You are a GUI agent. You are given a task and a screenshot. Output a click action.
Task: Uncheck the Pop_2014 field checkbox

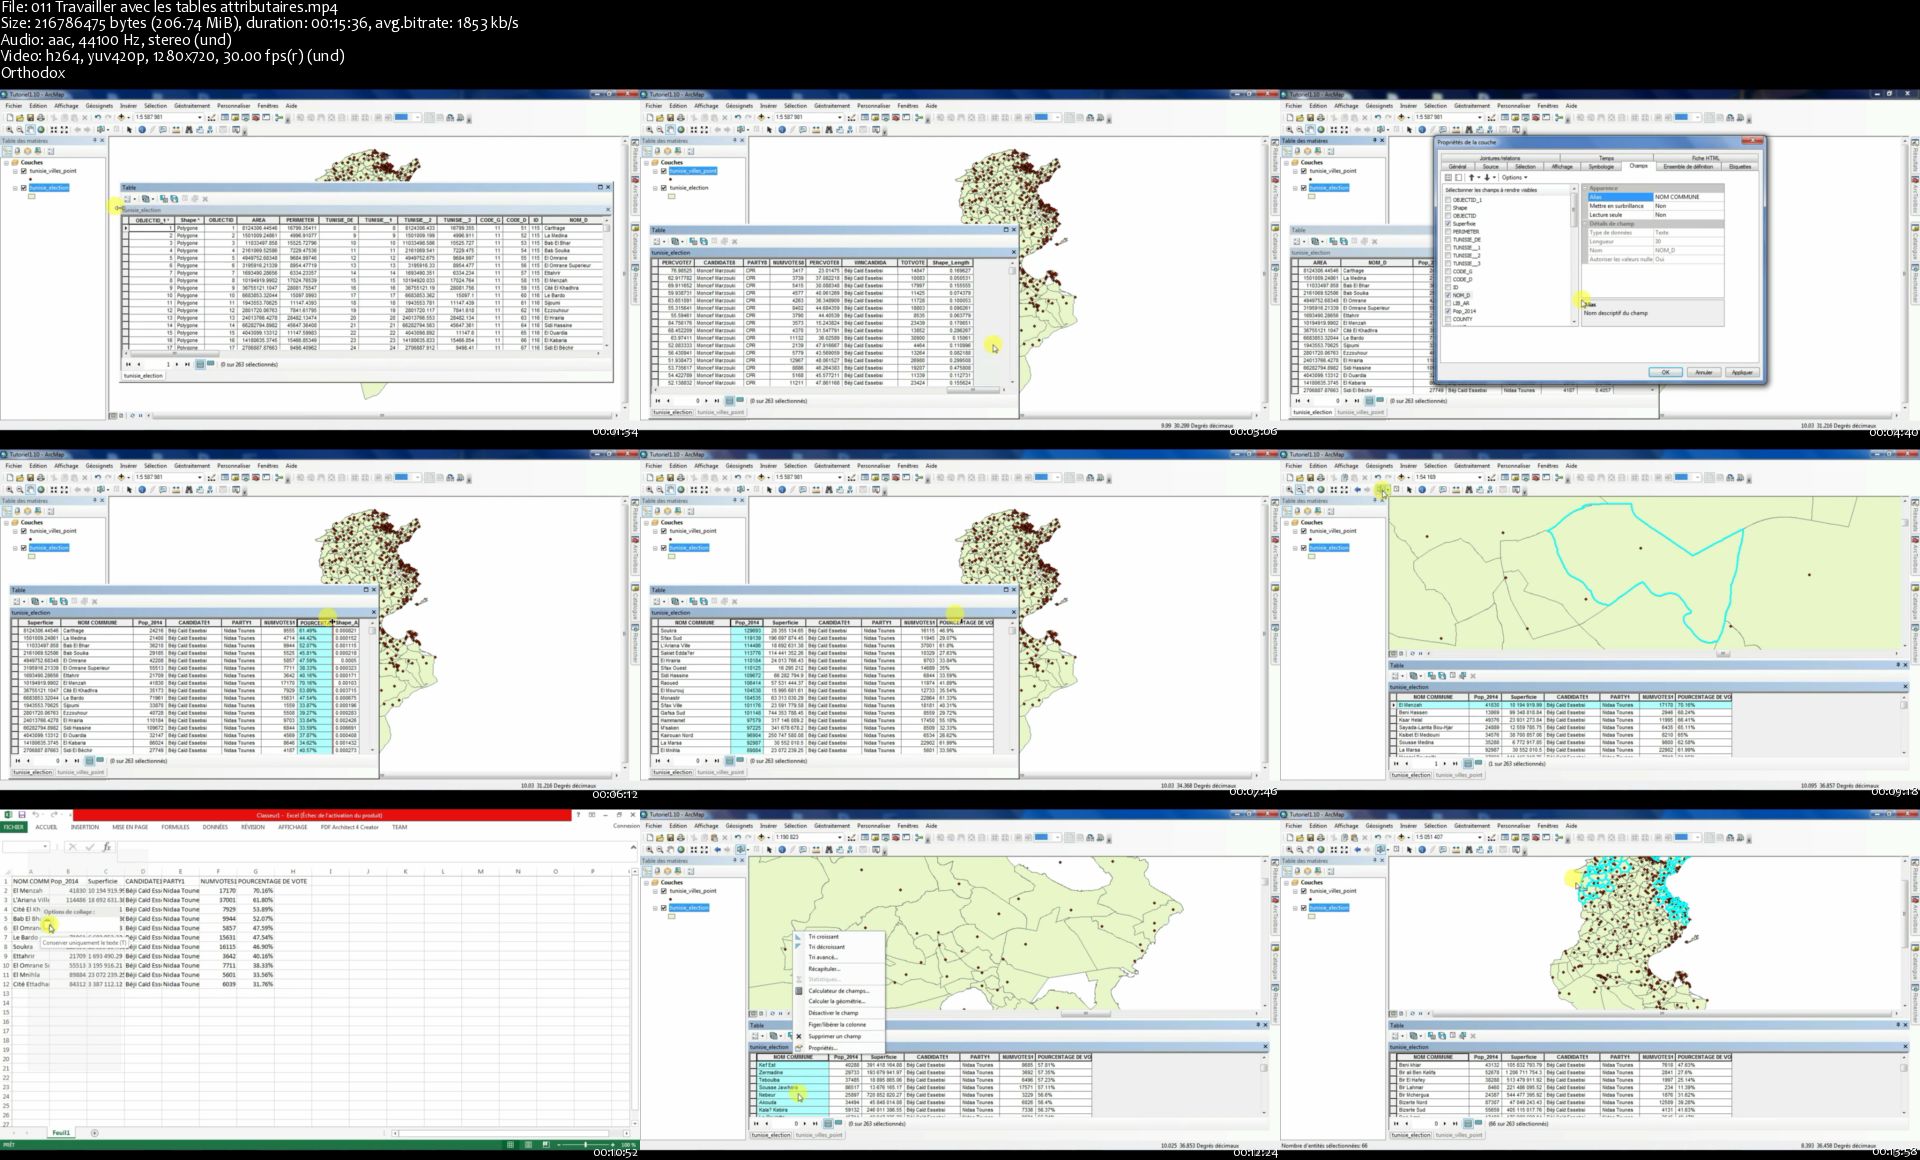[x=1448, y=311]
